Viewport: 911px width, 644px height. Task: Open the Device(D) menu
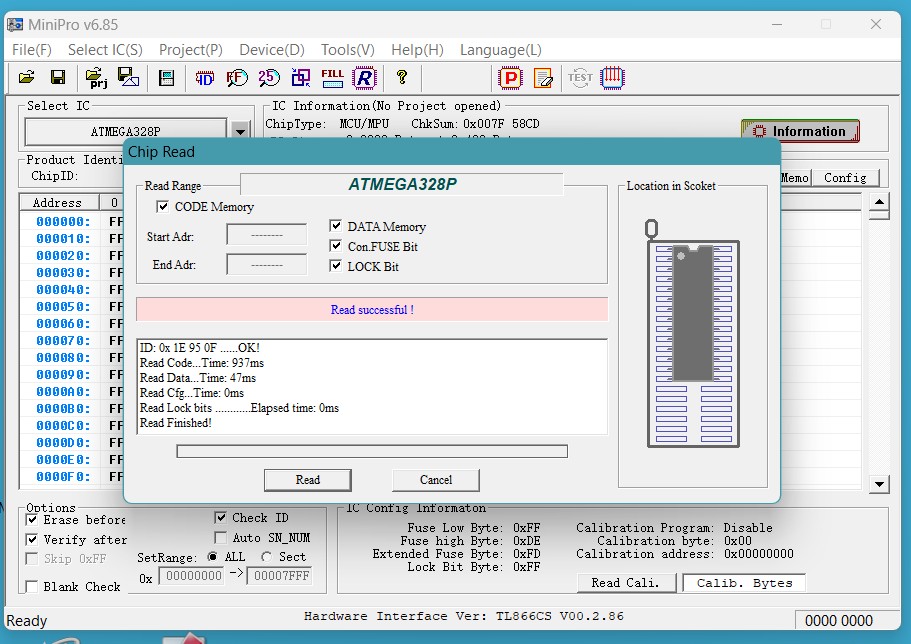coord(272,50)
